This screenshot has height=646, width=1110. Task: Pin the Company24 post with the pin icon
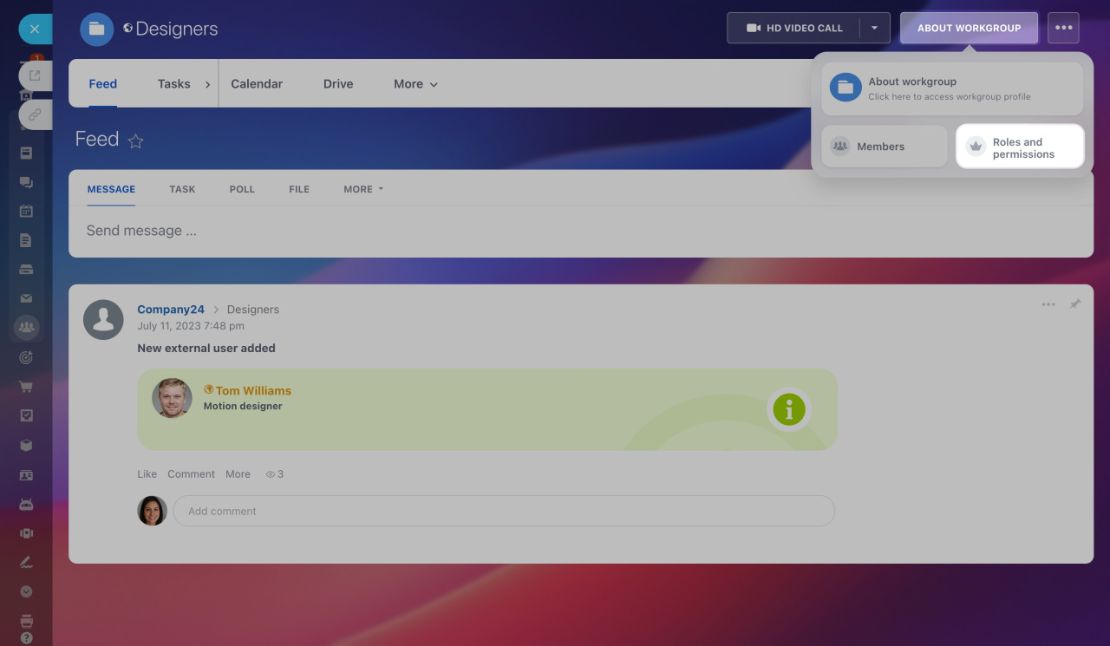point(1075,304)
